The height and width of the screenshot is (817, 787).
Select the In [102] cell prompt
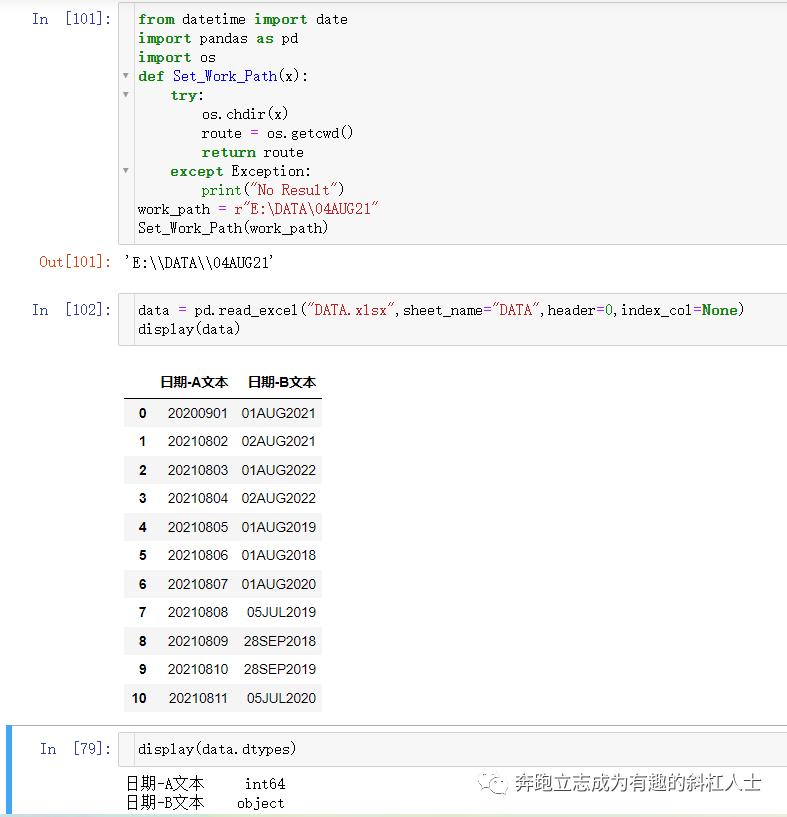[x=71, y=310]
